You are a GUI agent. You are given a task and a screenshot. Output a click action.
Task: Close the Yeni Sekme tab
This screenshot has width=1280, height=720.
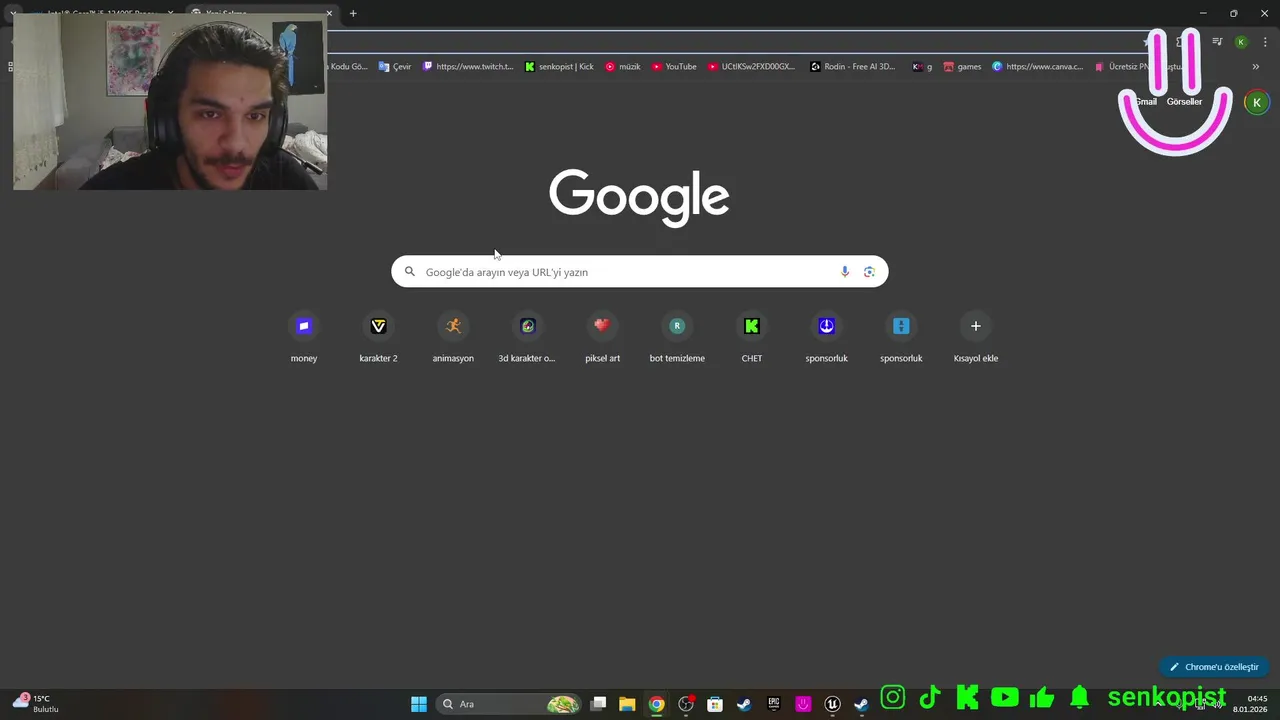[329, 14]
